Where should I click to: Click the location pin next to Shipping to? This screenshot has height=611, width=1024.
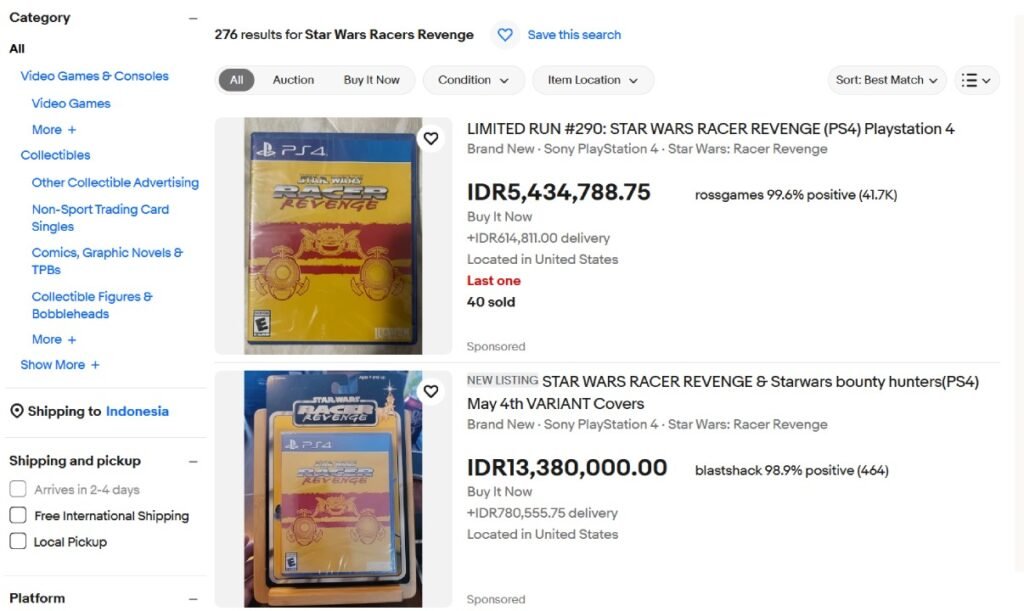[x=16, y=412]
